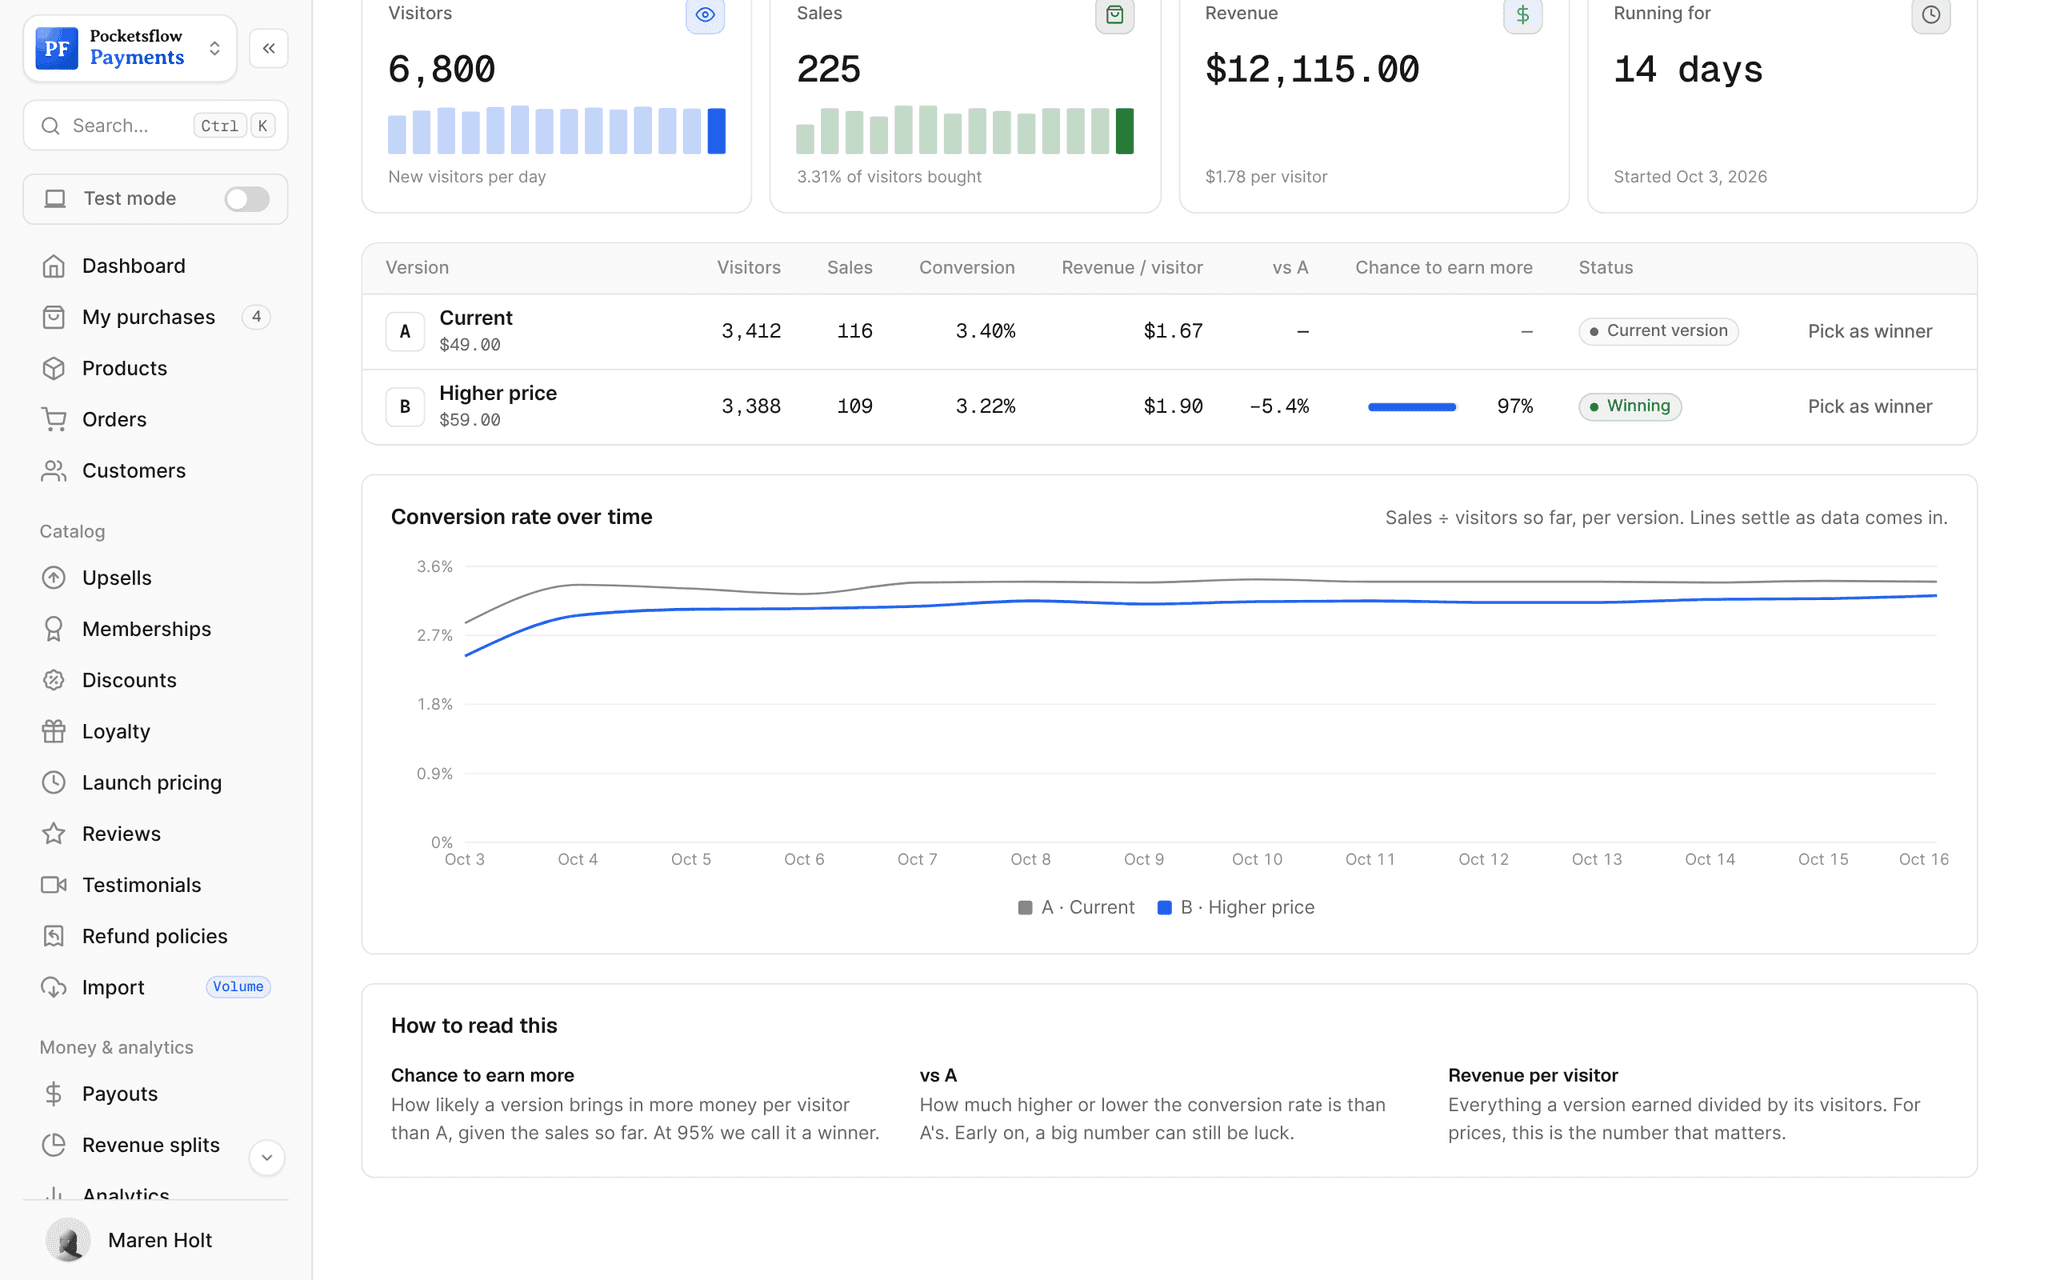The image size is (2048, 1280).
Task: Click the Revenue splits pie icon
Action: point(54,1145)
